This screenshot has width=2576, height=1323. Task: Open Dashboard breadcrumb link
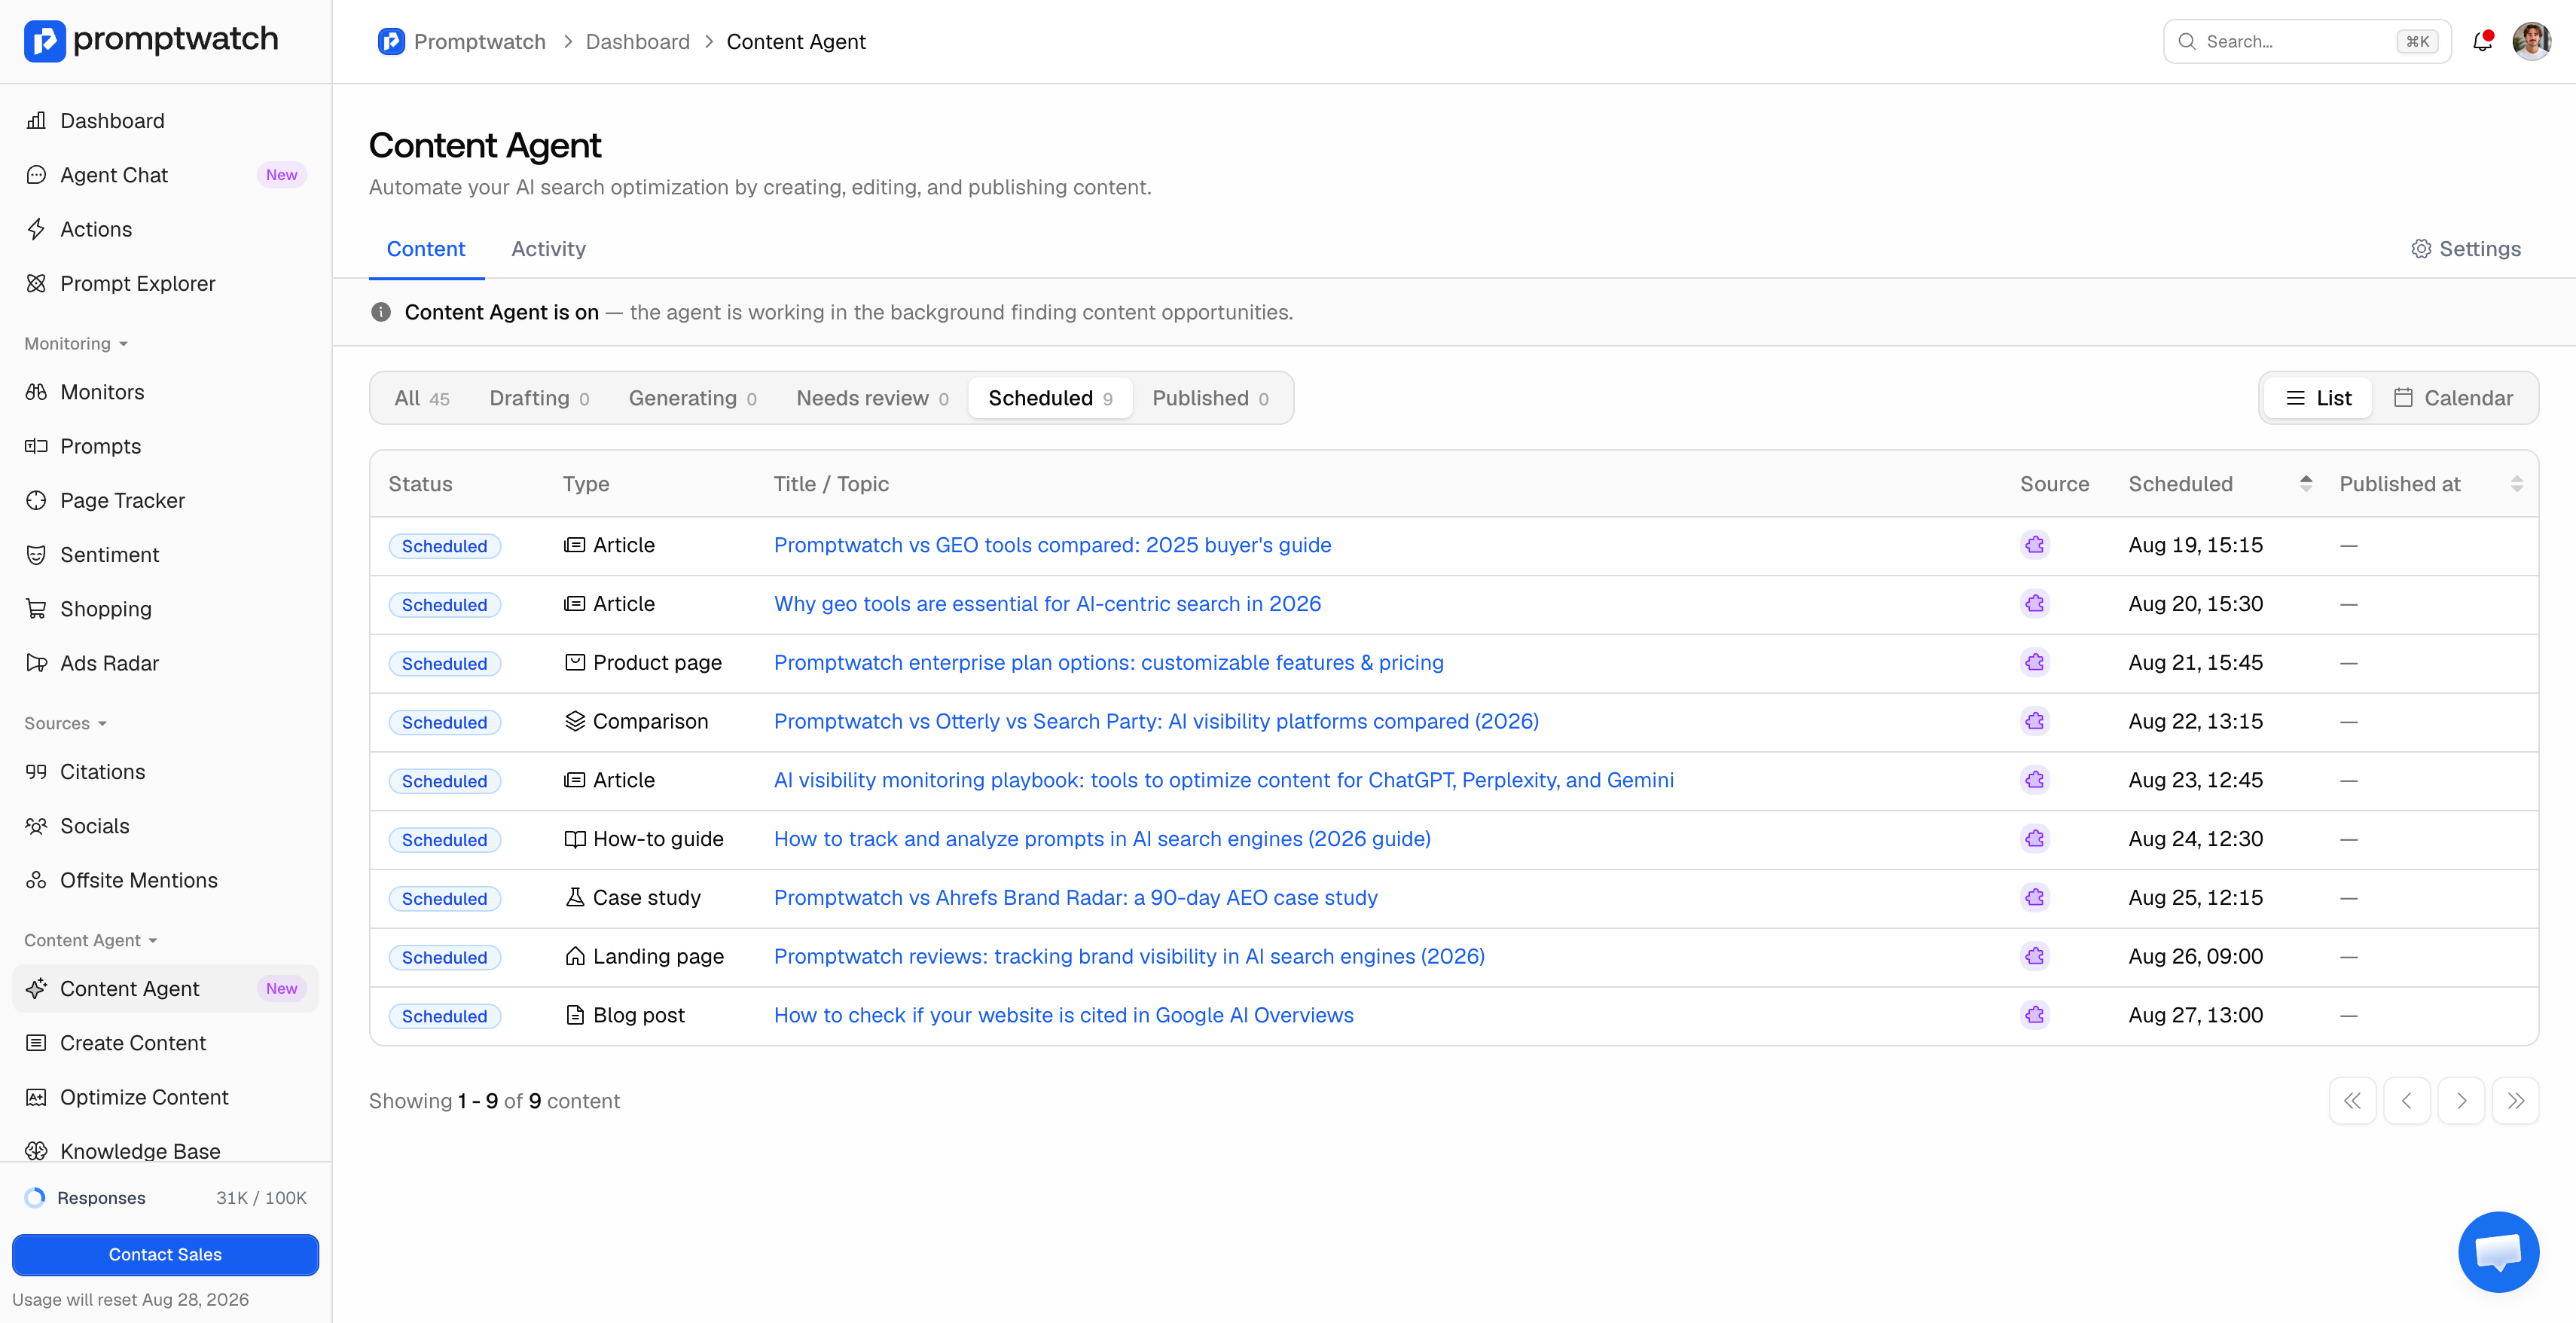point(637,41)
